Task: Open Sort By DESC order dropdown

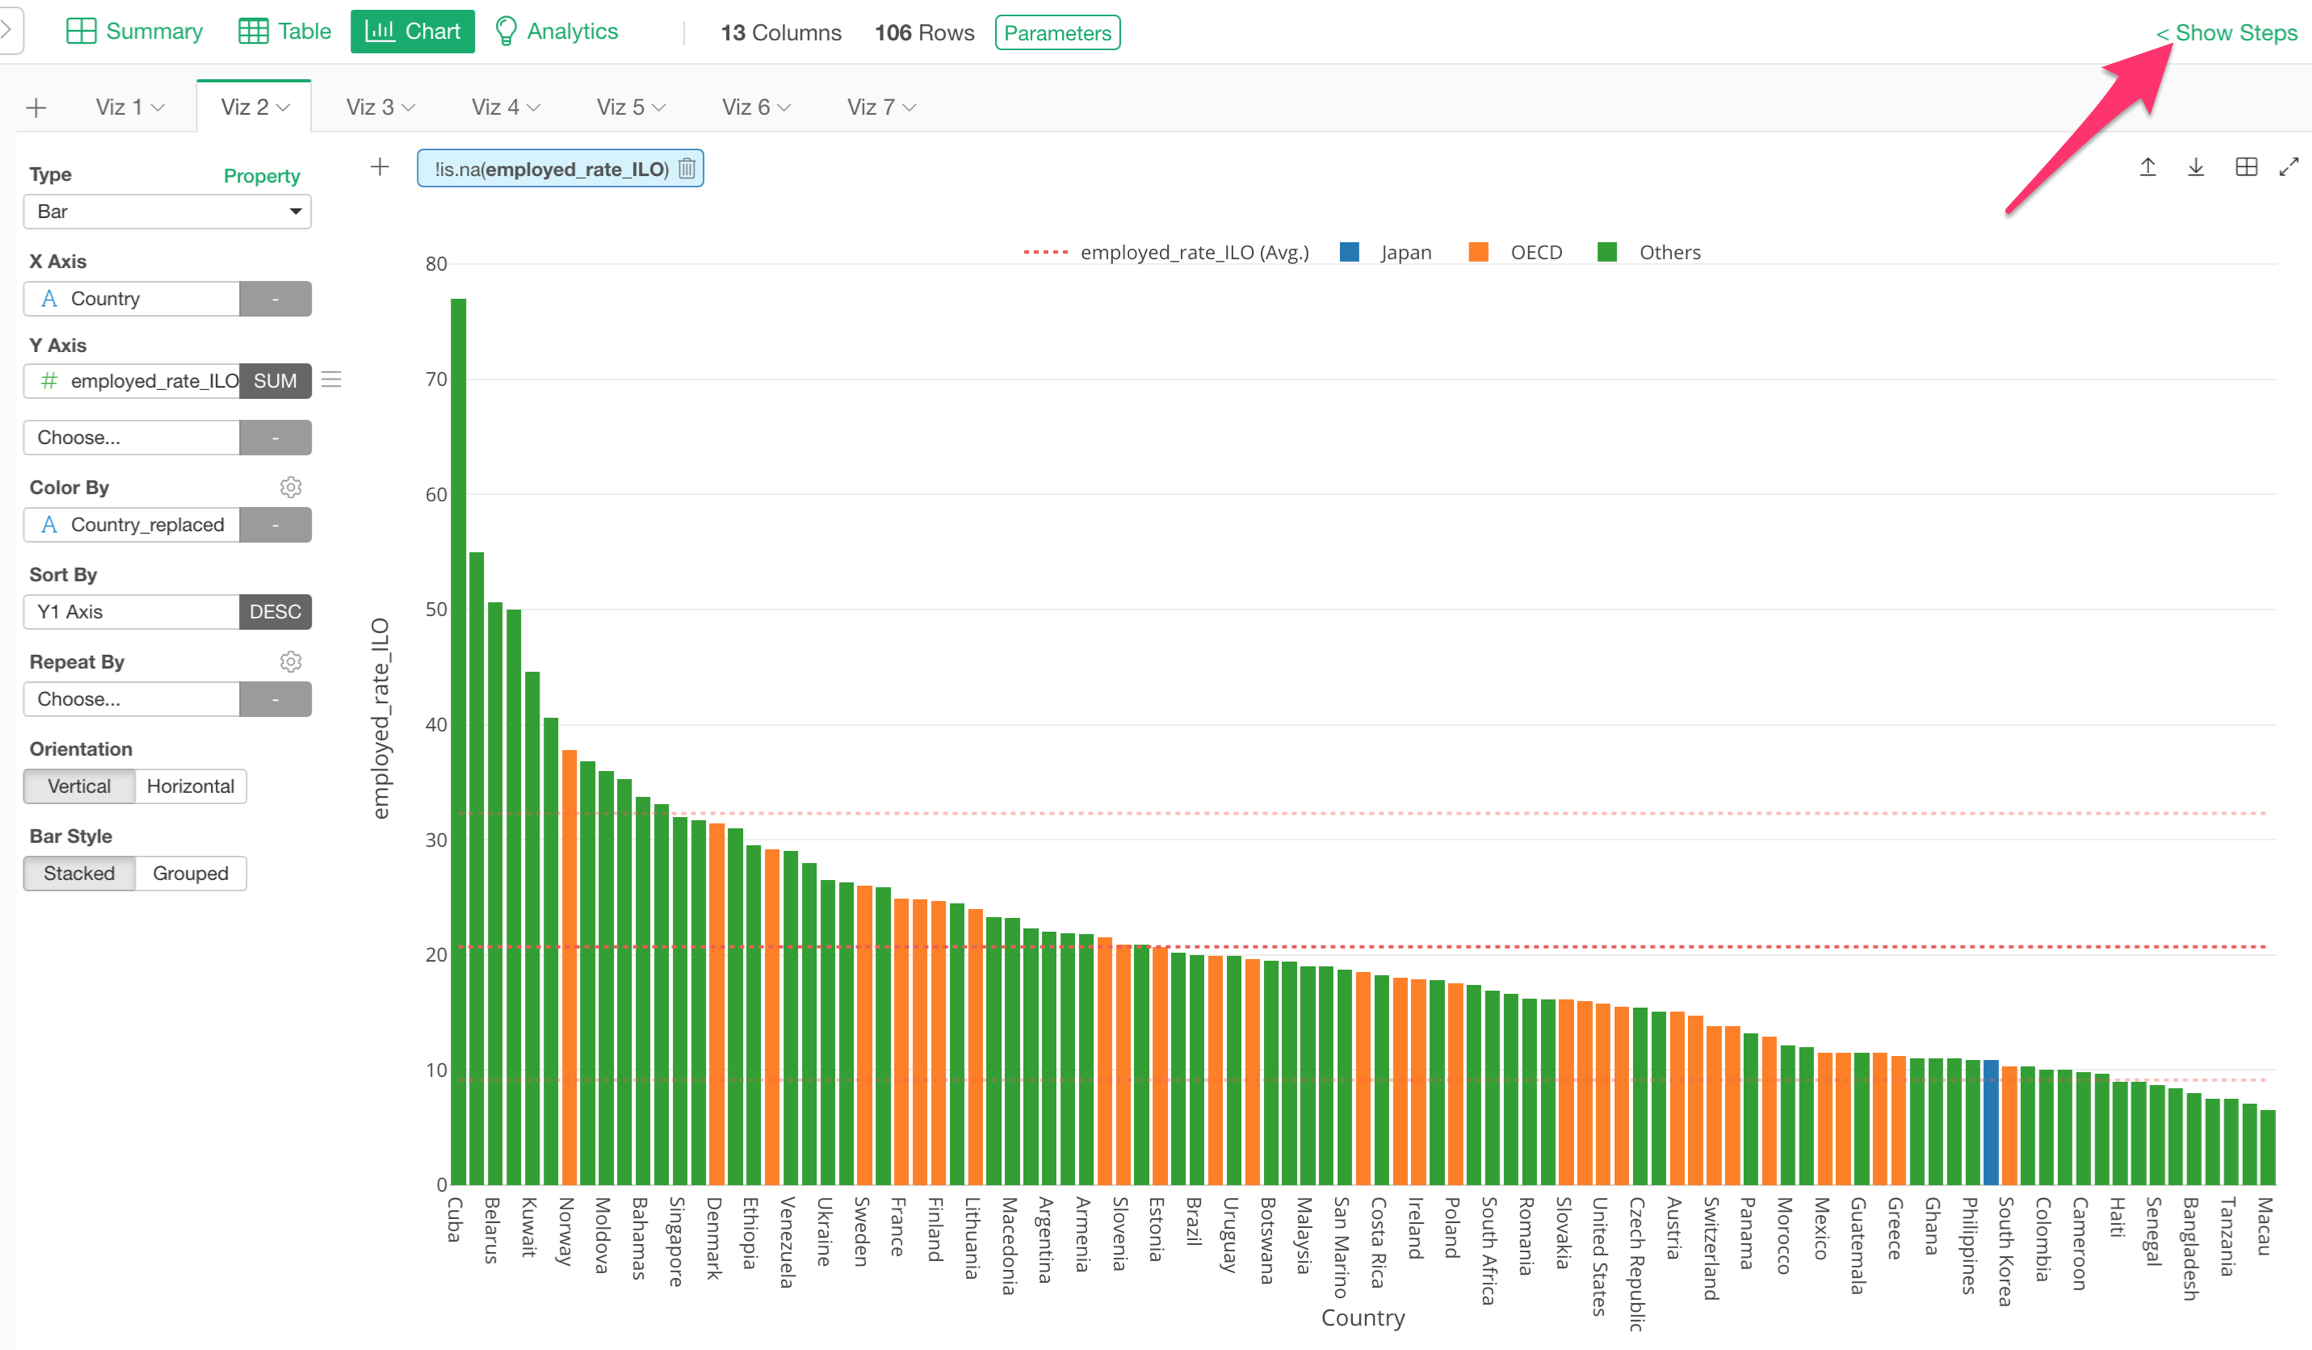Action: click(x=275, y=612)
